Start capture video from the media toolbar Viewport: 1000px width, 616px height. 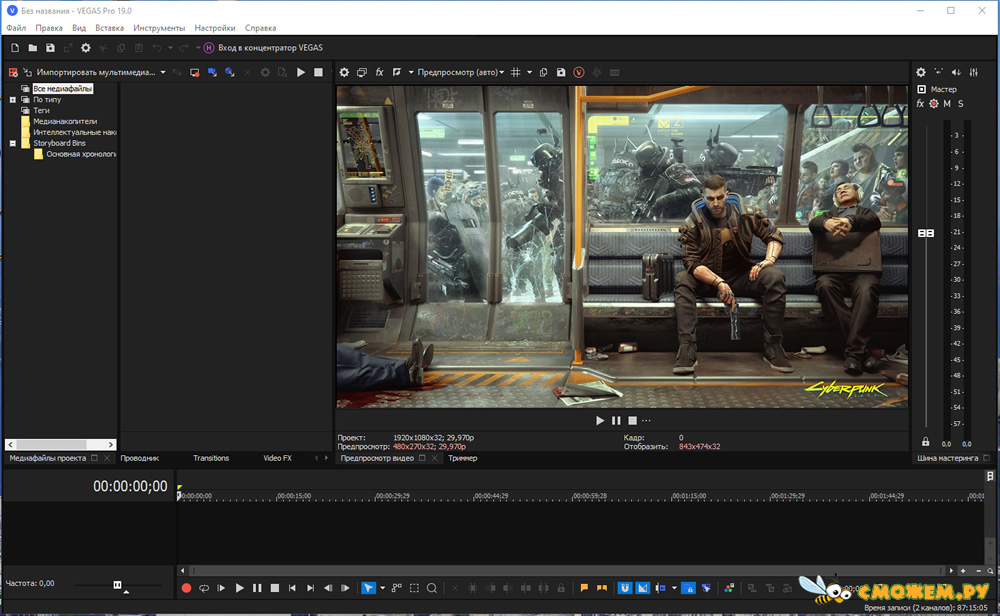(x=195, y=73)
